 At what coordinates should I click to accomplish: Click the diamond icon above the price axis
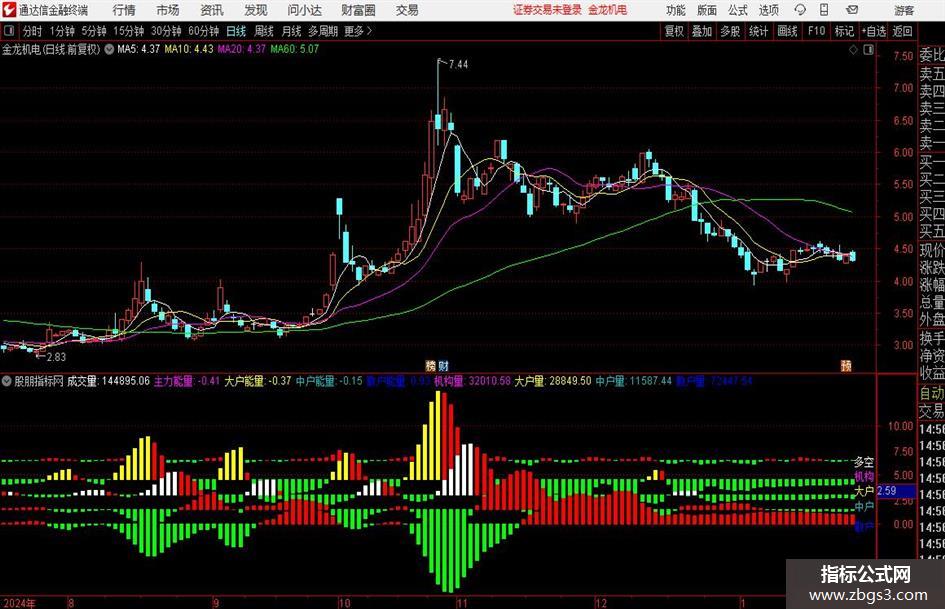coord(853,50)
